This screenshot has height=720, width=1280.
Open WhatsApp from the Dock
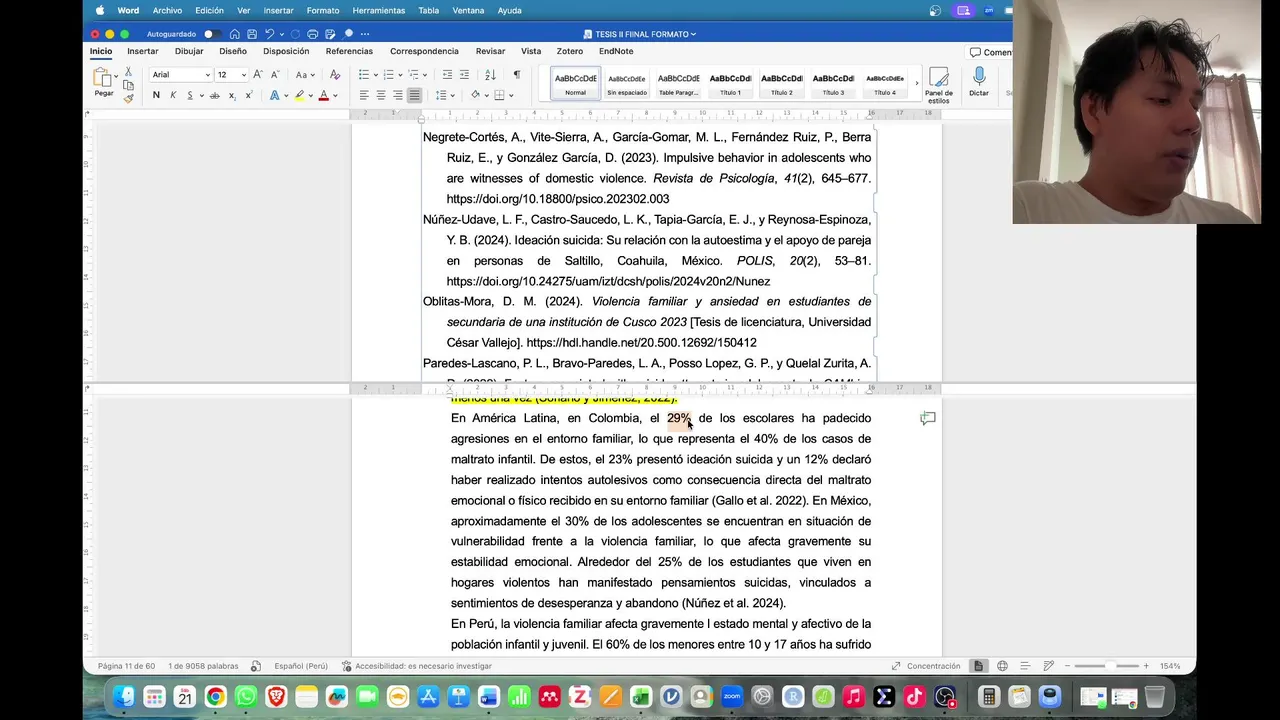coord(246,697)
